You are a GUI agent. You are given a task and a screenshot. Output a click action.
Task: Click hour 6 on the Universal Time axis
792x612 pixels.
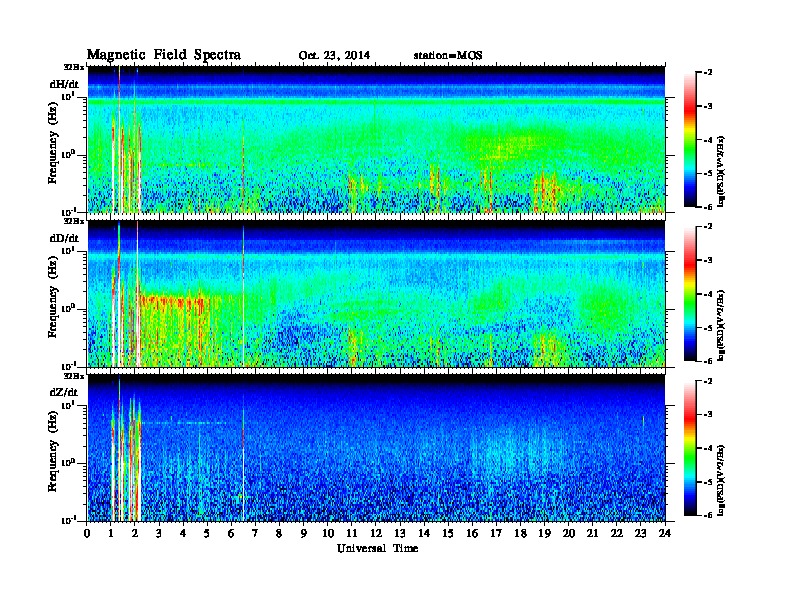coord(231,533)
